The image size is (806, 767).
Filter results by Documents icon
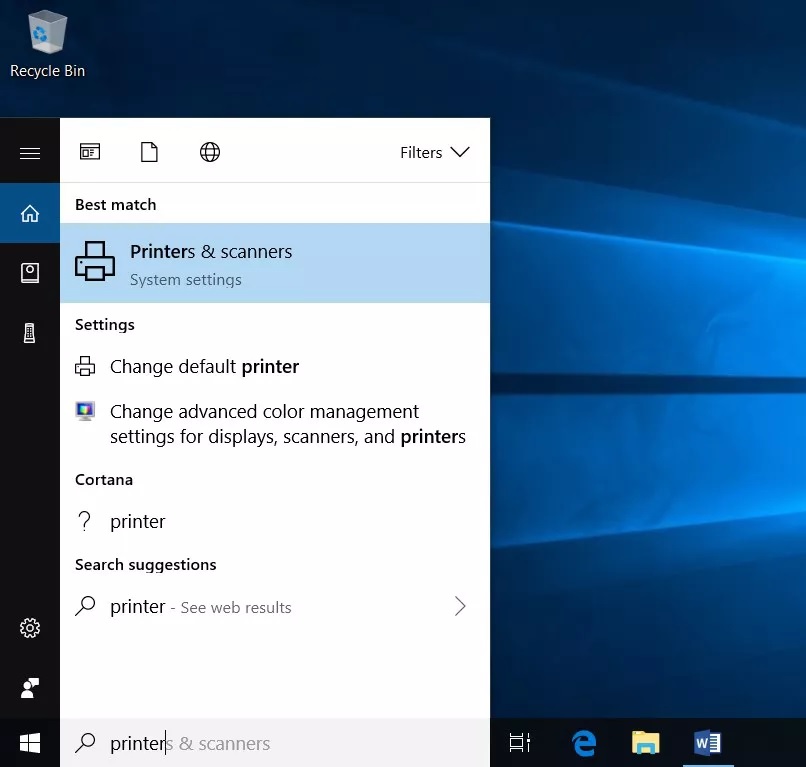(x=149, y=152)
